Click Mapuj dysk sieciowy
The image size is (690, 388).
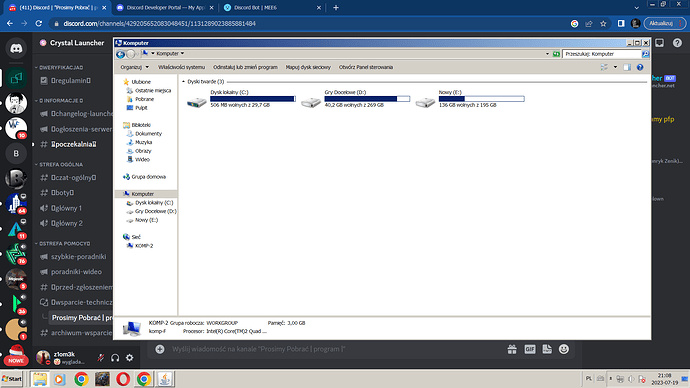[x=308, y=67]
